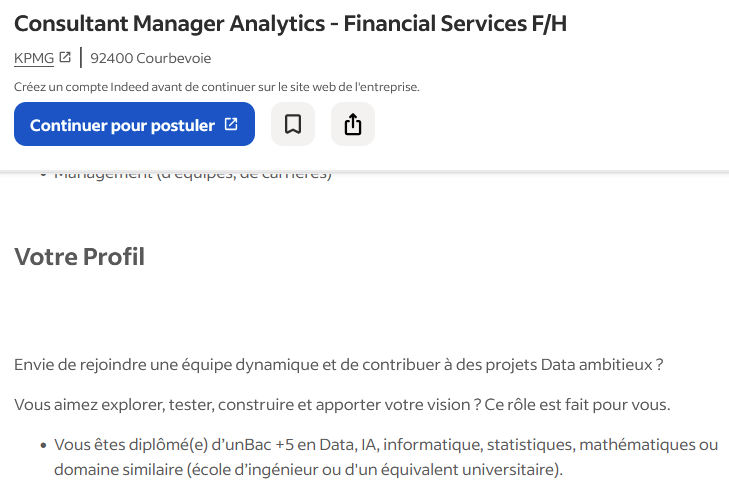This screenshot has height=495, width=729.
Task: Click the Continuer pour postuler button
Action: tap(134, 124)
